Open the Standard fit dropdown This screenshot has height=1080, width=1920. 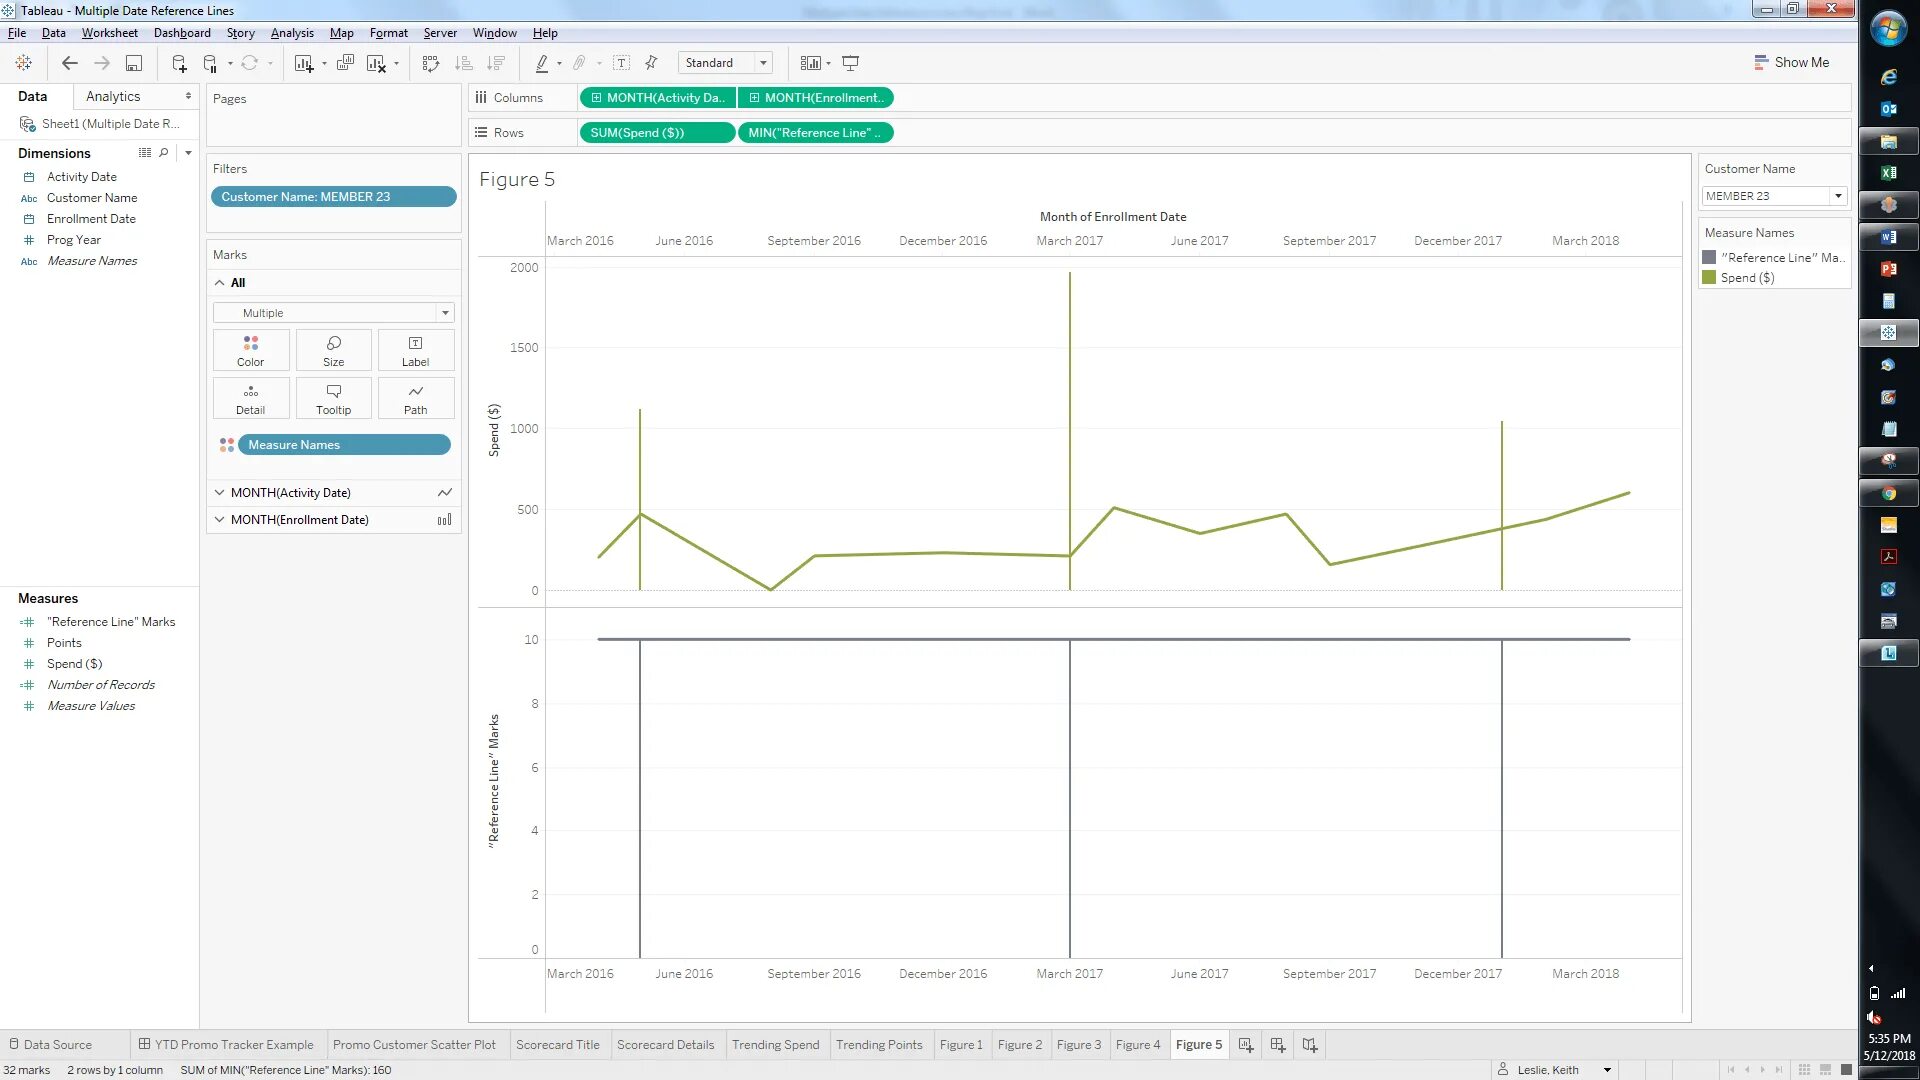click(x=763, y=63)
